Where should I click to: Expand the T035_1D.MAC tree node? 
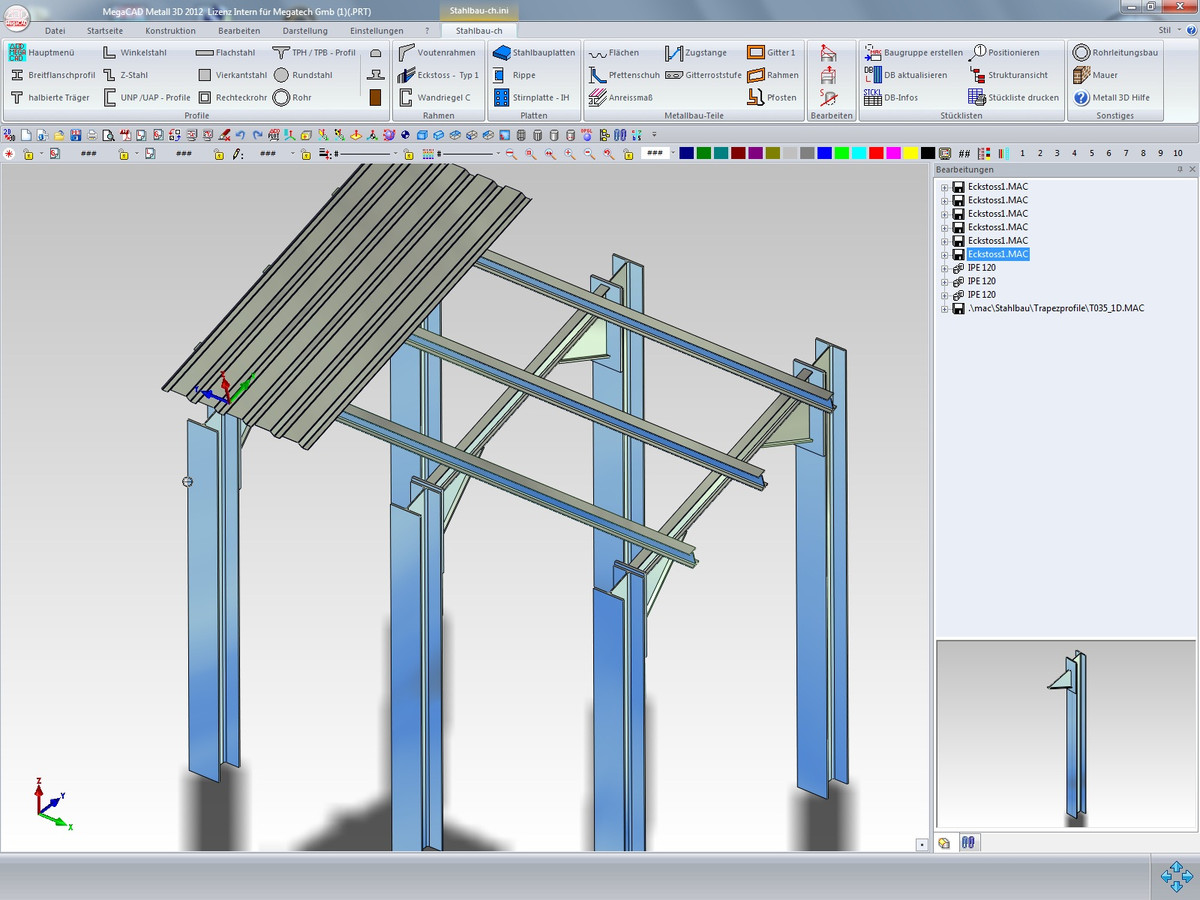(x=944, y=308)
